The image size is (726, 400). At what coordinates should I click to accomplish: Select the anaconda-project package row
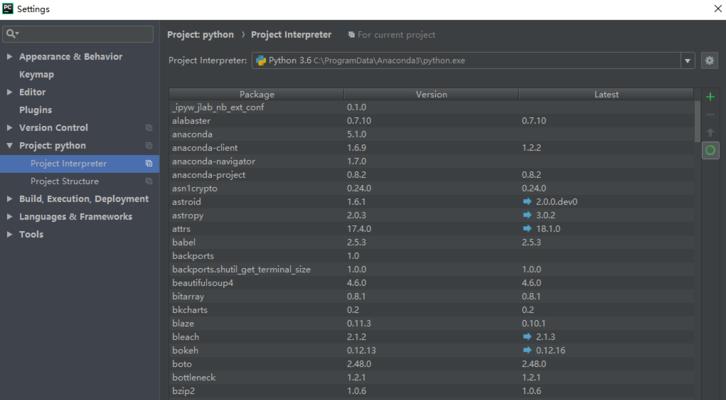pos(432,175)
